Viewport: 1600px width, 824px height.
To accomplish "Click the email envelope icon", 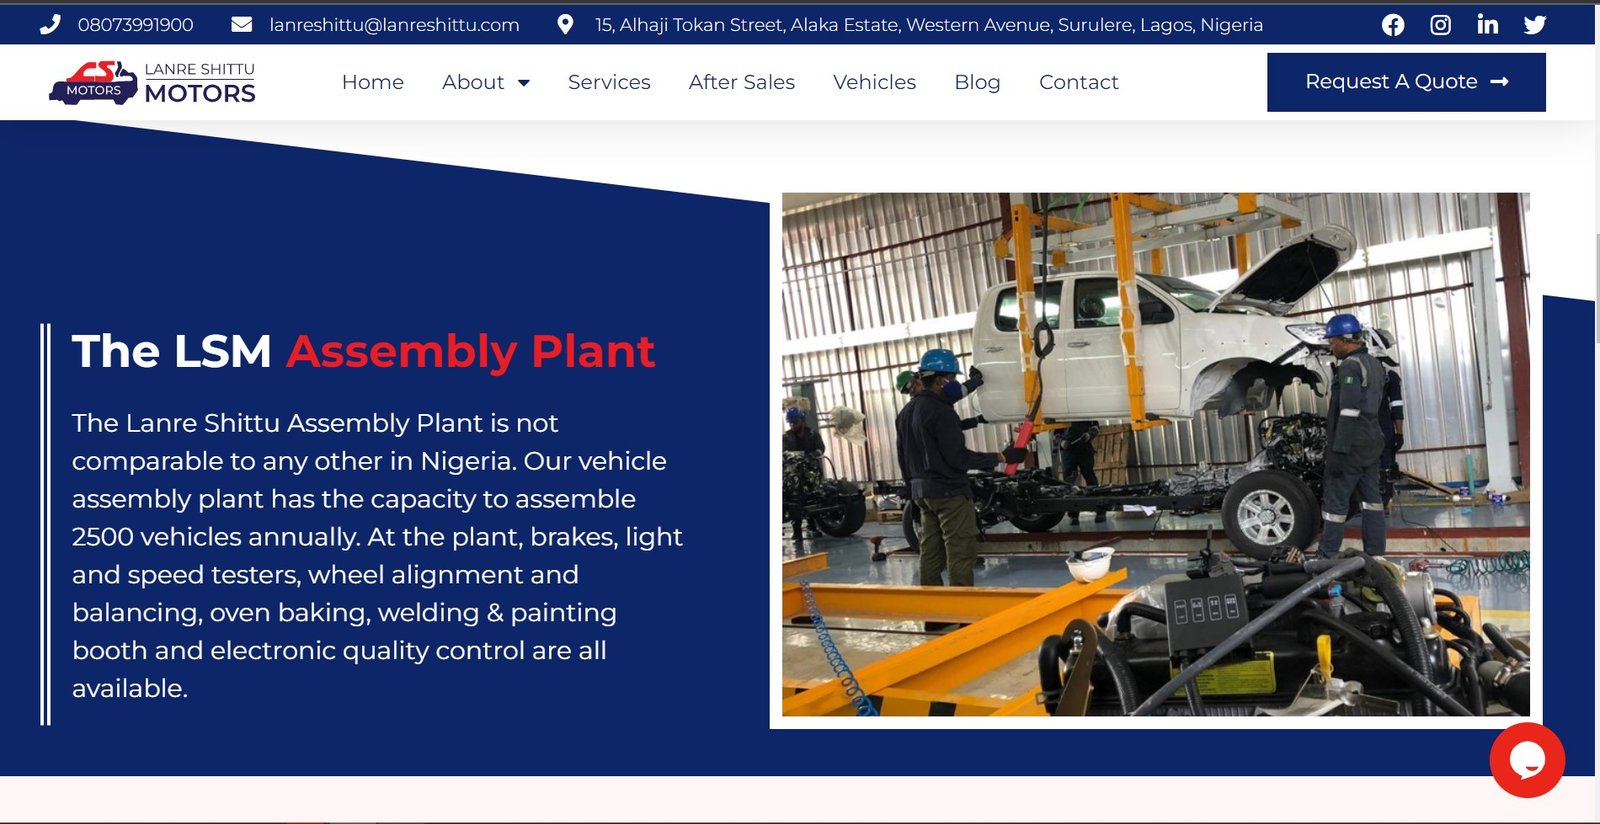I will click(242, 24).
